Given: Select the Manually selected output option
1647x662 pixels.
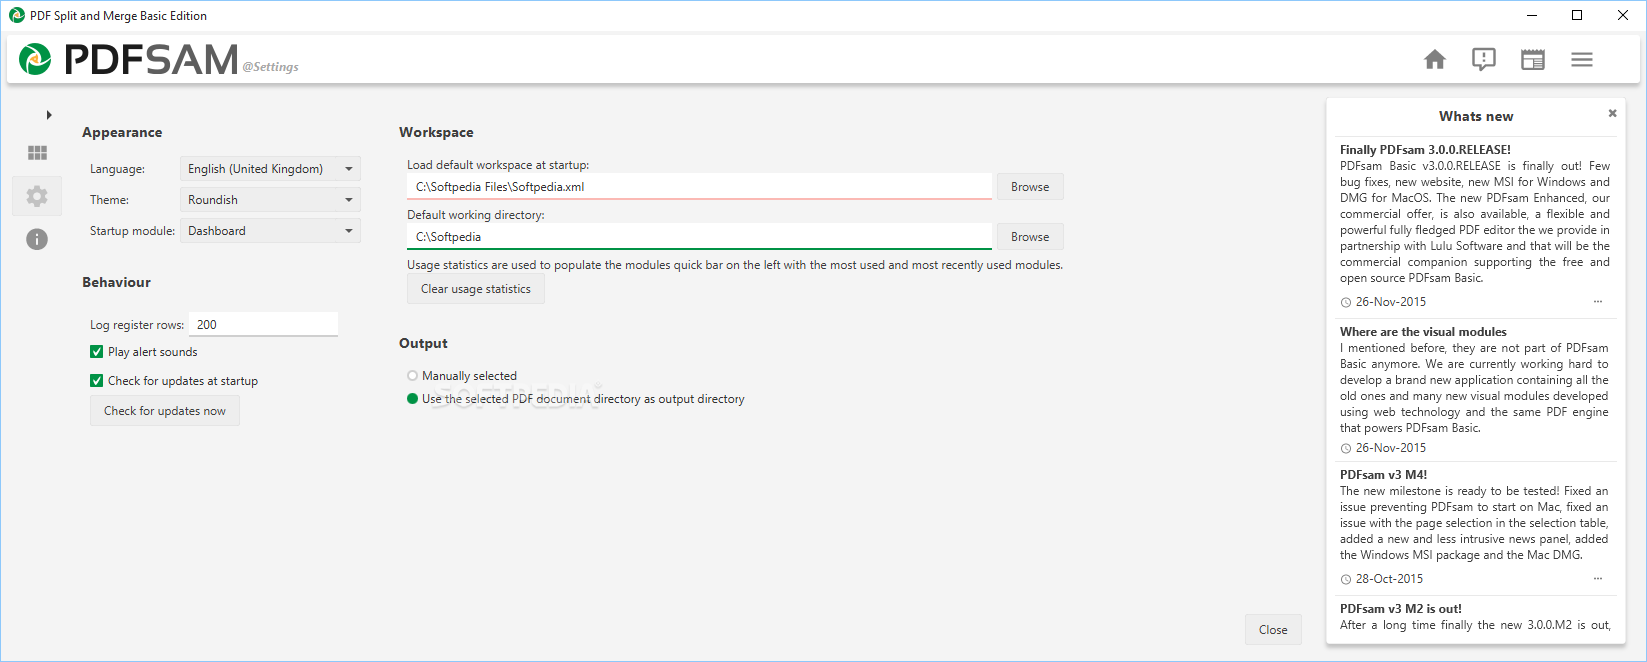Looking at the screenshot, I should 412,376.
